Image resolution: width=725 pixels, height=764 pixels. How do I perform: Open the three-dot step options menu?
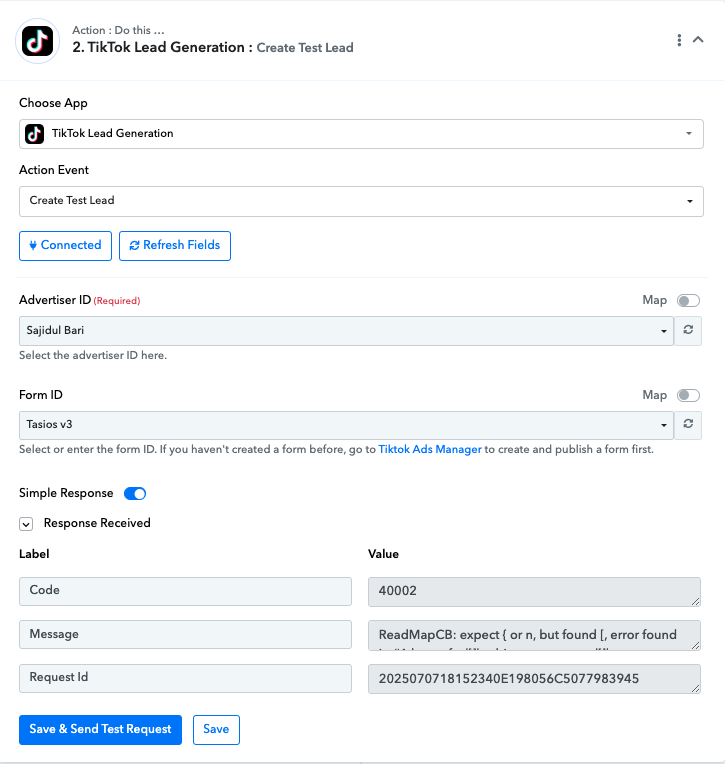(x=679, y=40)
